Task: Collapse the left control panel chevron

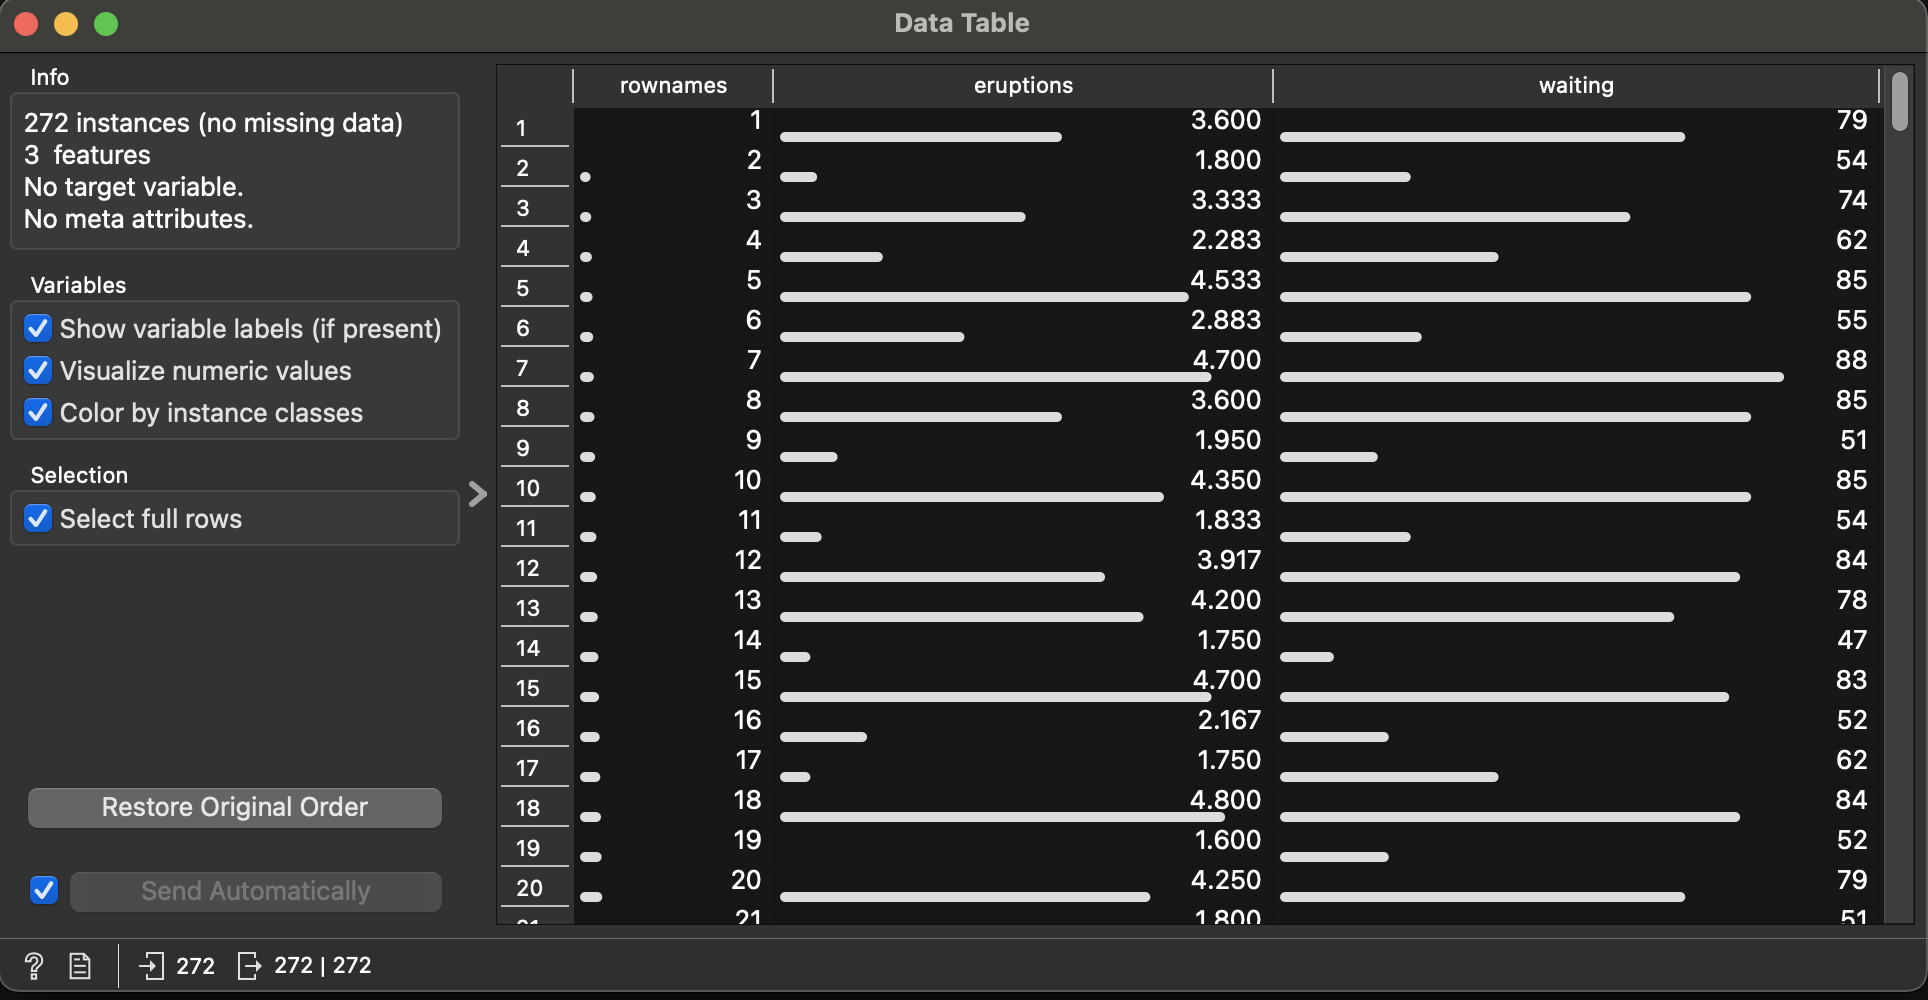Action: pos(478,494)
